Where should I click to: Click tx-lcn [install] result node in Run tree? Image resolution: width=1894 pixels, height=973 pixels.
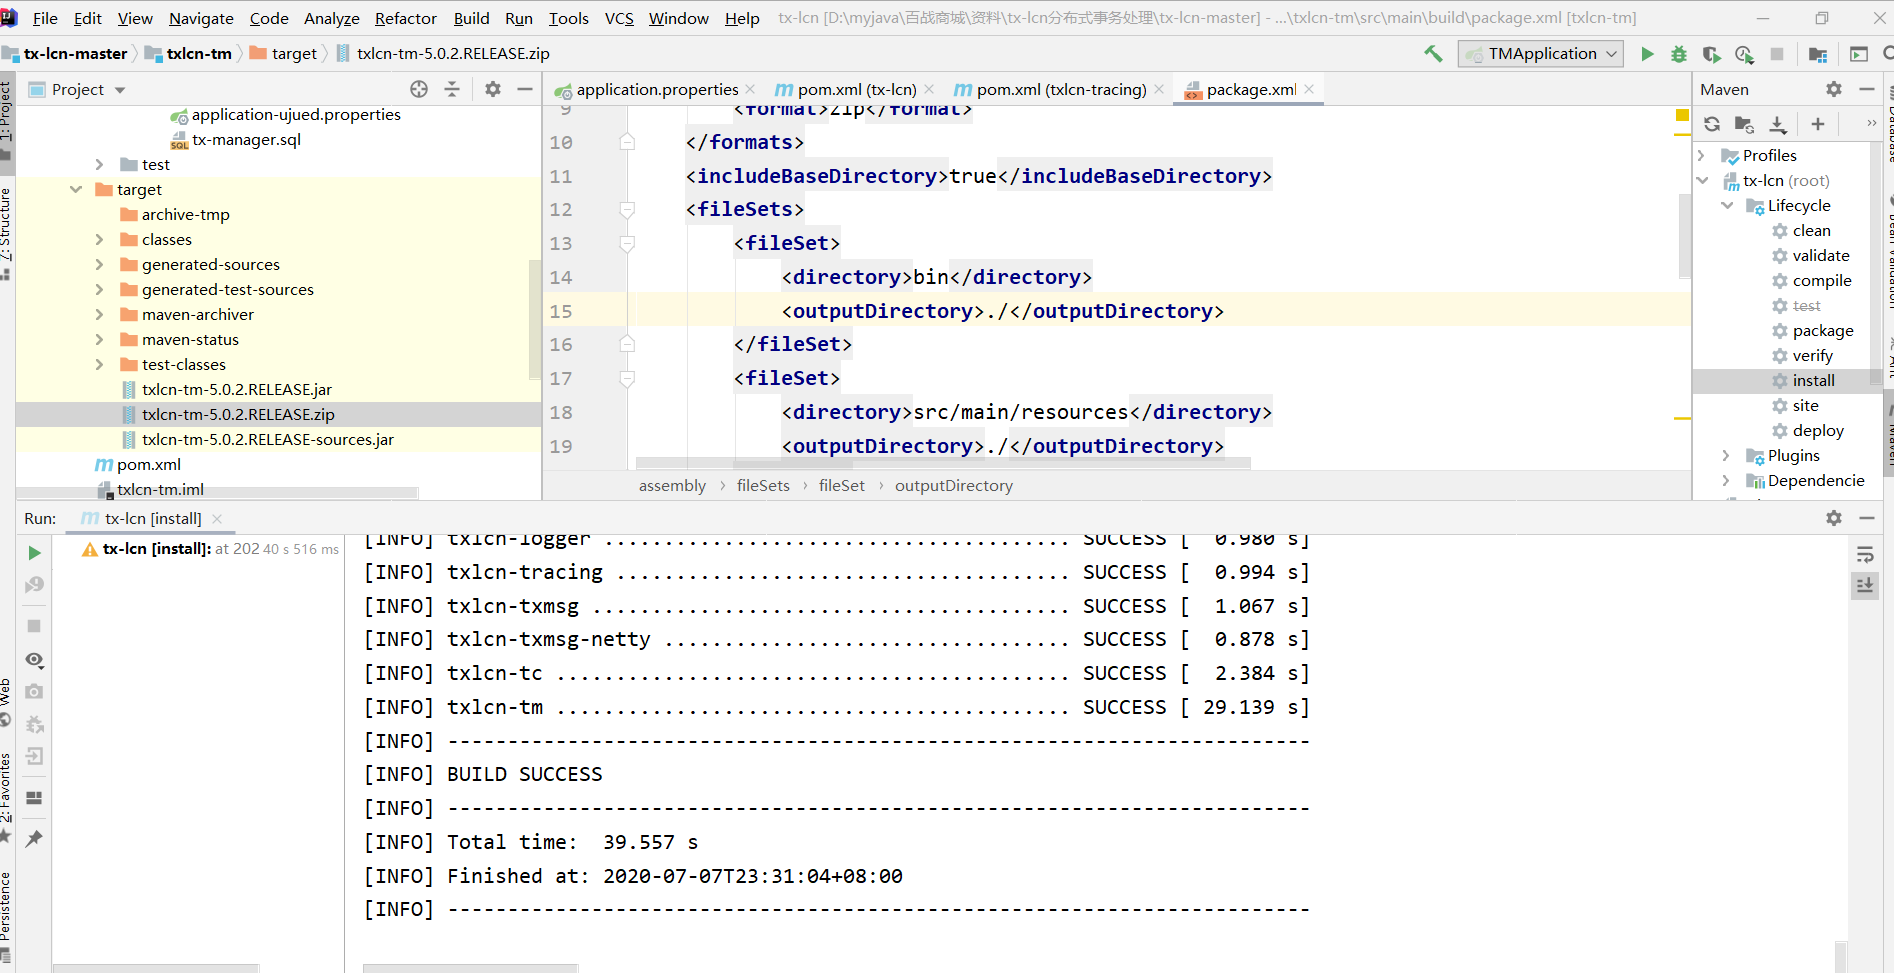[x=210, y=549]
